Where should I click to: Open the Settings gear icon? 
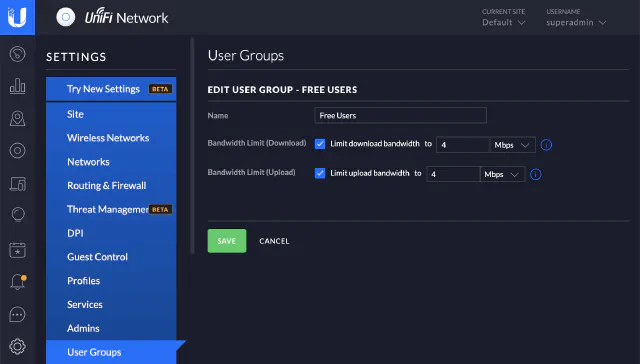click(17, 346)
